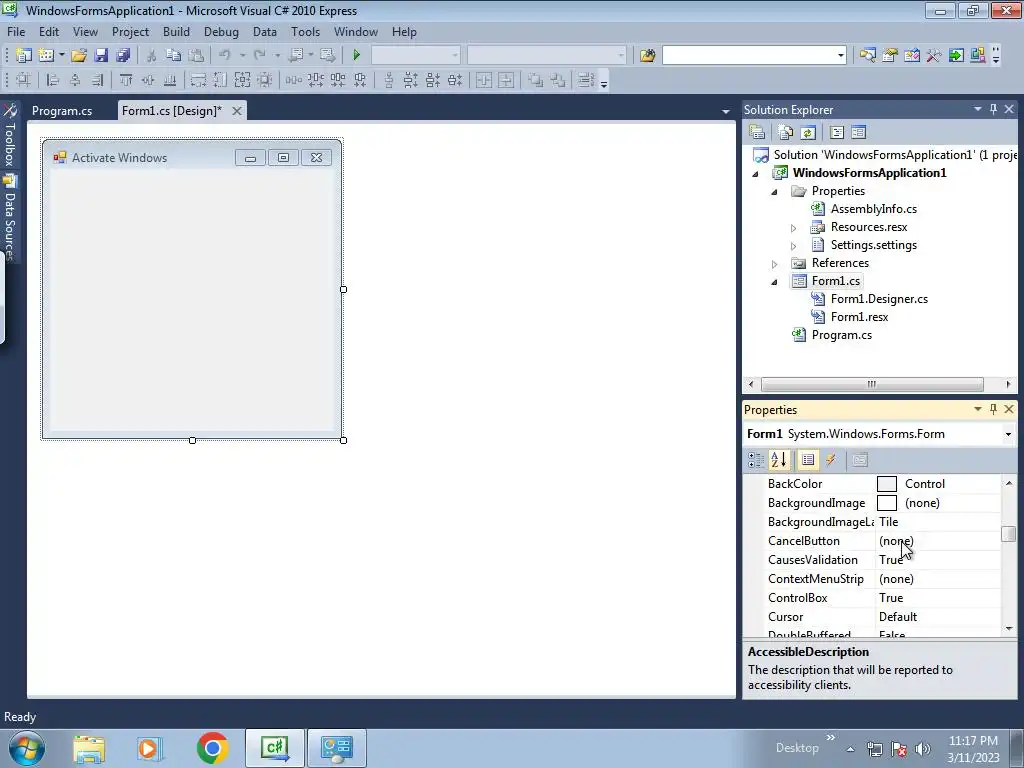Click the Properties grid vertical scrollbar thumb
This screenshot has height=768, width=1024.
(1008, 534)
